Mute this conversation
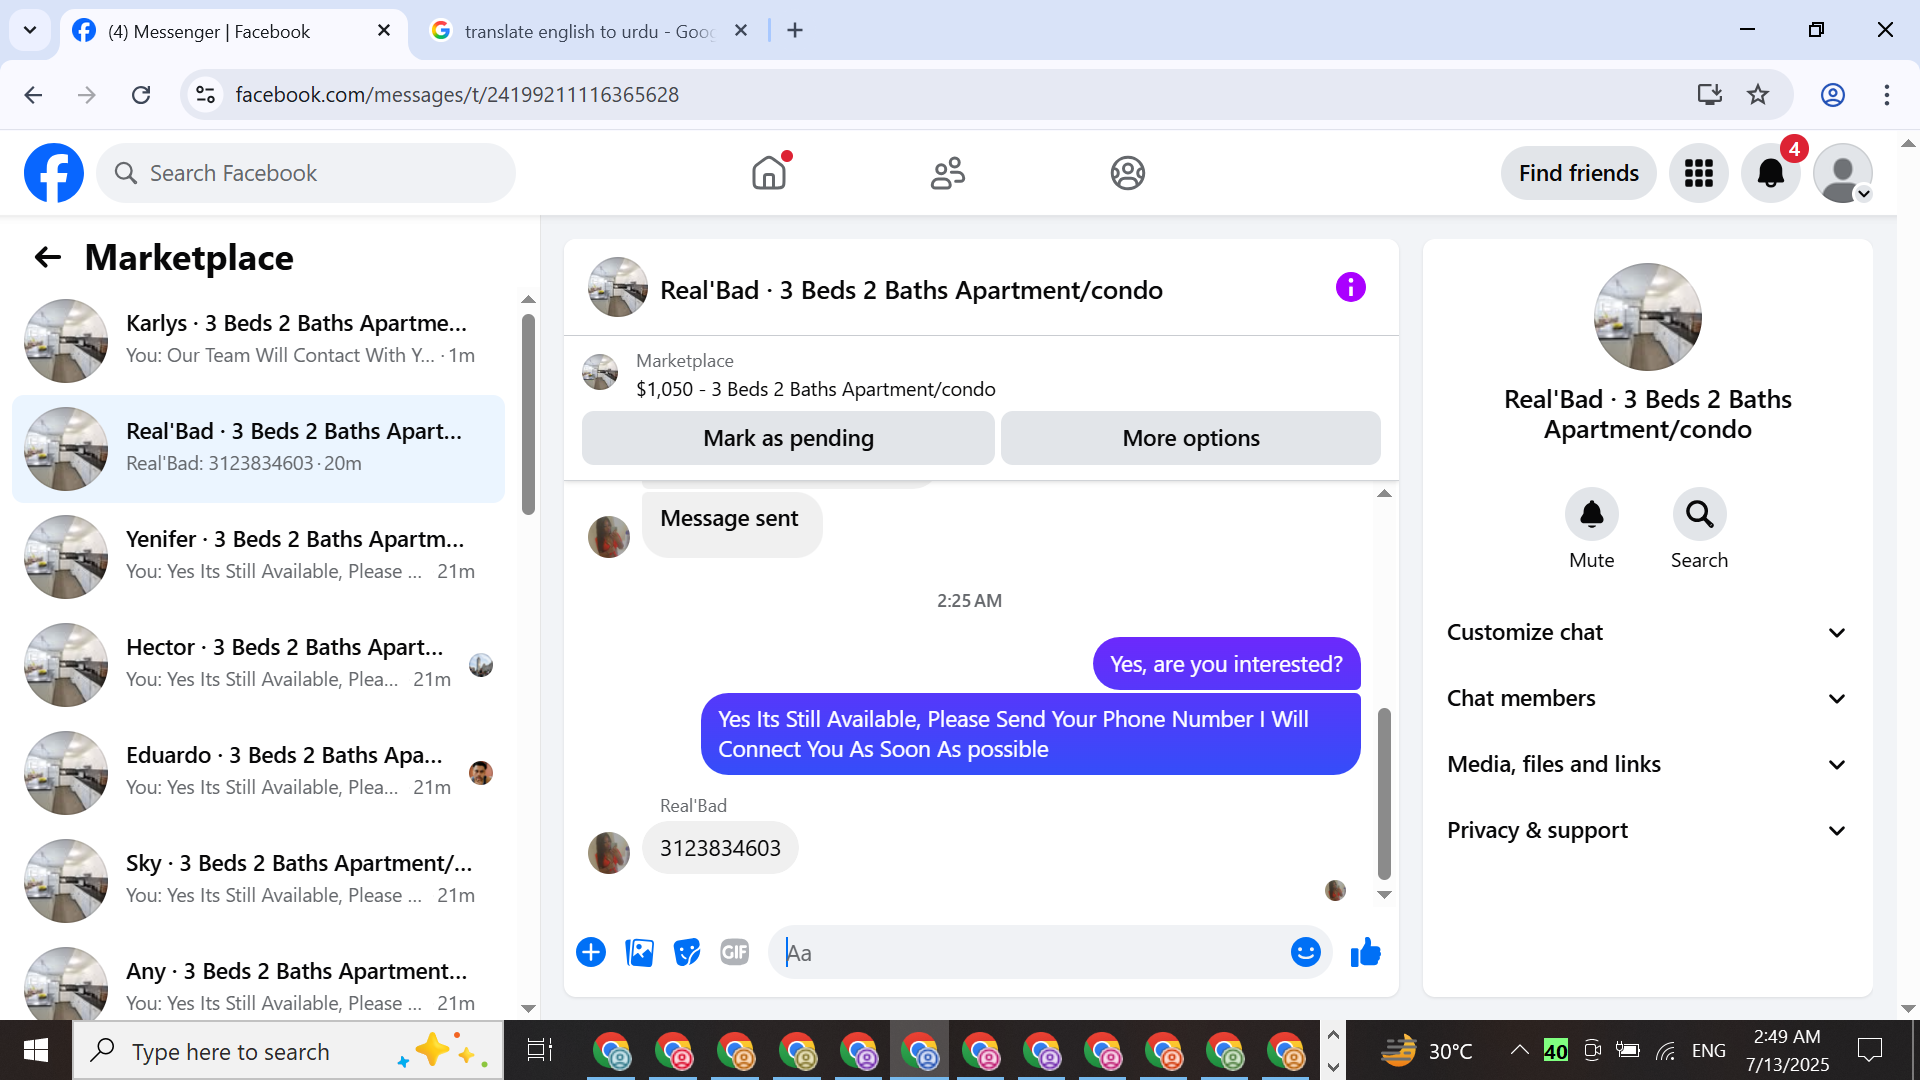This screenshot has height=1080, width=1920. pyautogui.click(x=1591, y=515)
